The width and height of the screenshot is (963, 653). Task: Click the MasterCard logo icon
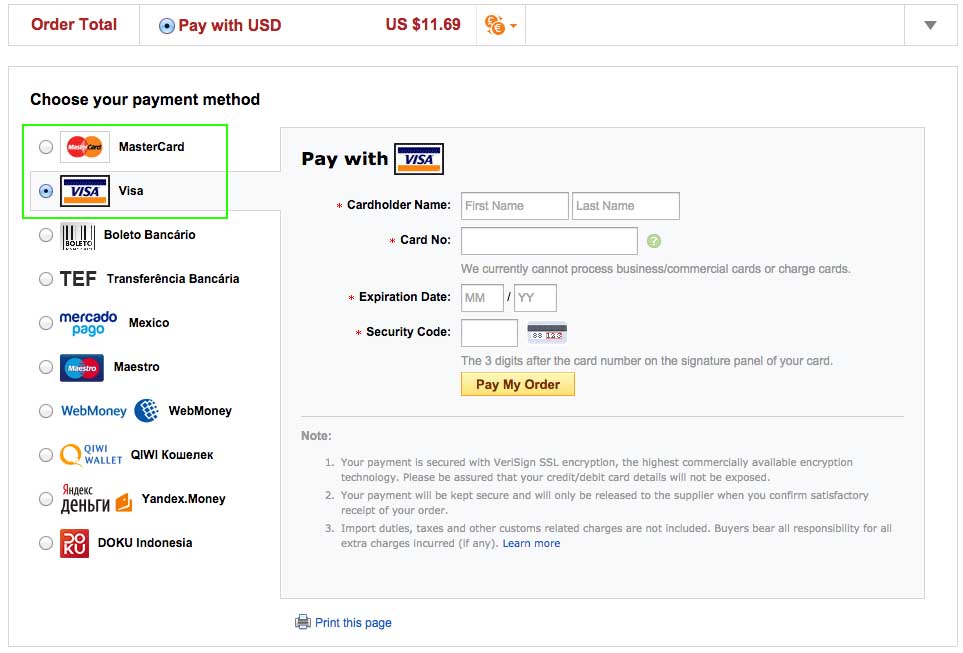(x=85, y=147)
